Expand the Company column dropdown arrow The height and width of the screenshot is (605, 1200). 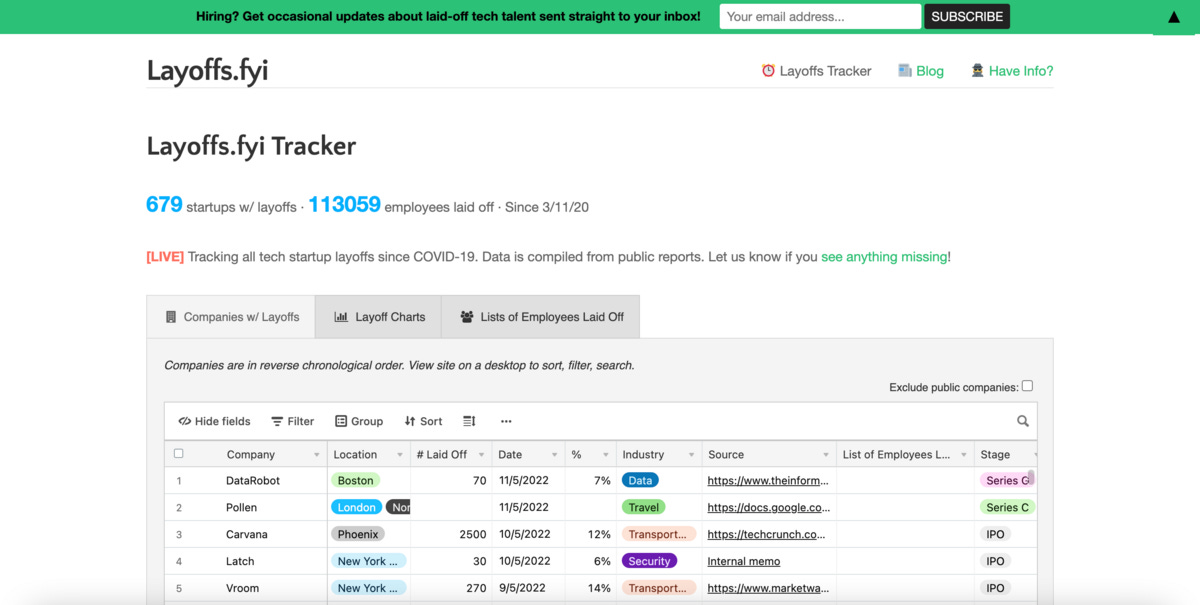[x=317, y=455]
